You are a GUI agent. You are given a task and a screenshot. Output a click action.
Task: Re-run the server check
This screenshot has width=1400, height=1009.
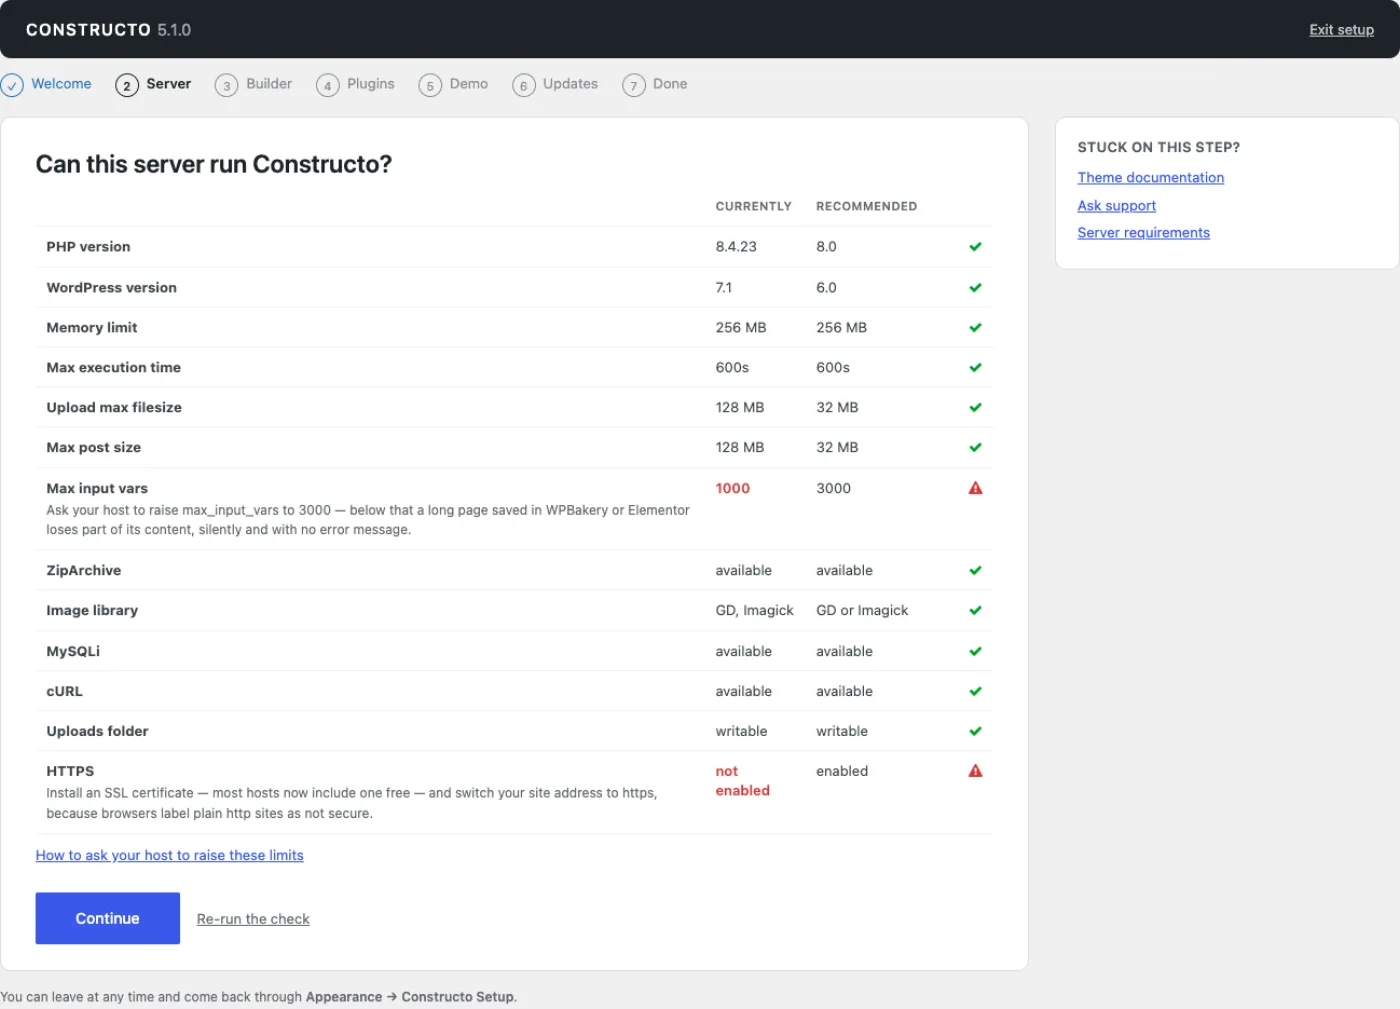tap(253, 919)
